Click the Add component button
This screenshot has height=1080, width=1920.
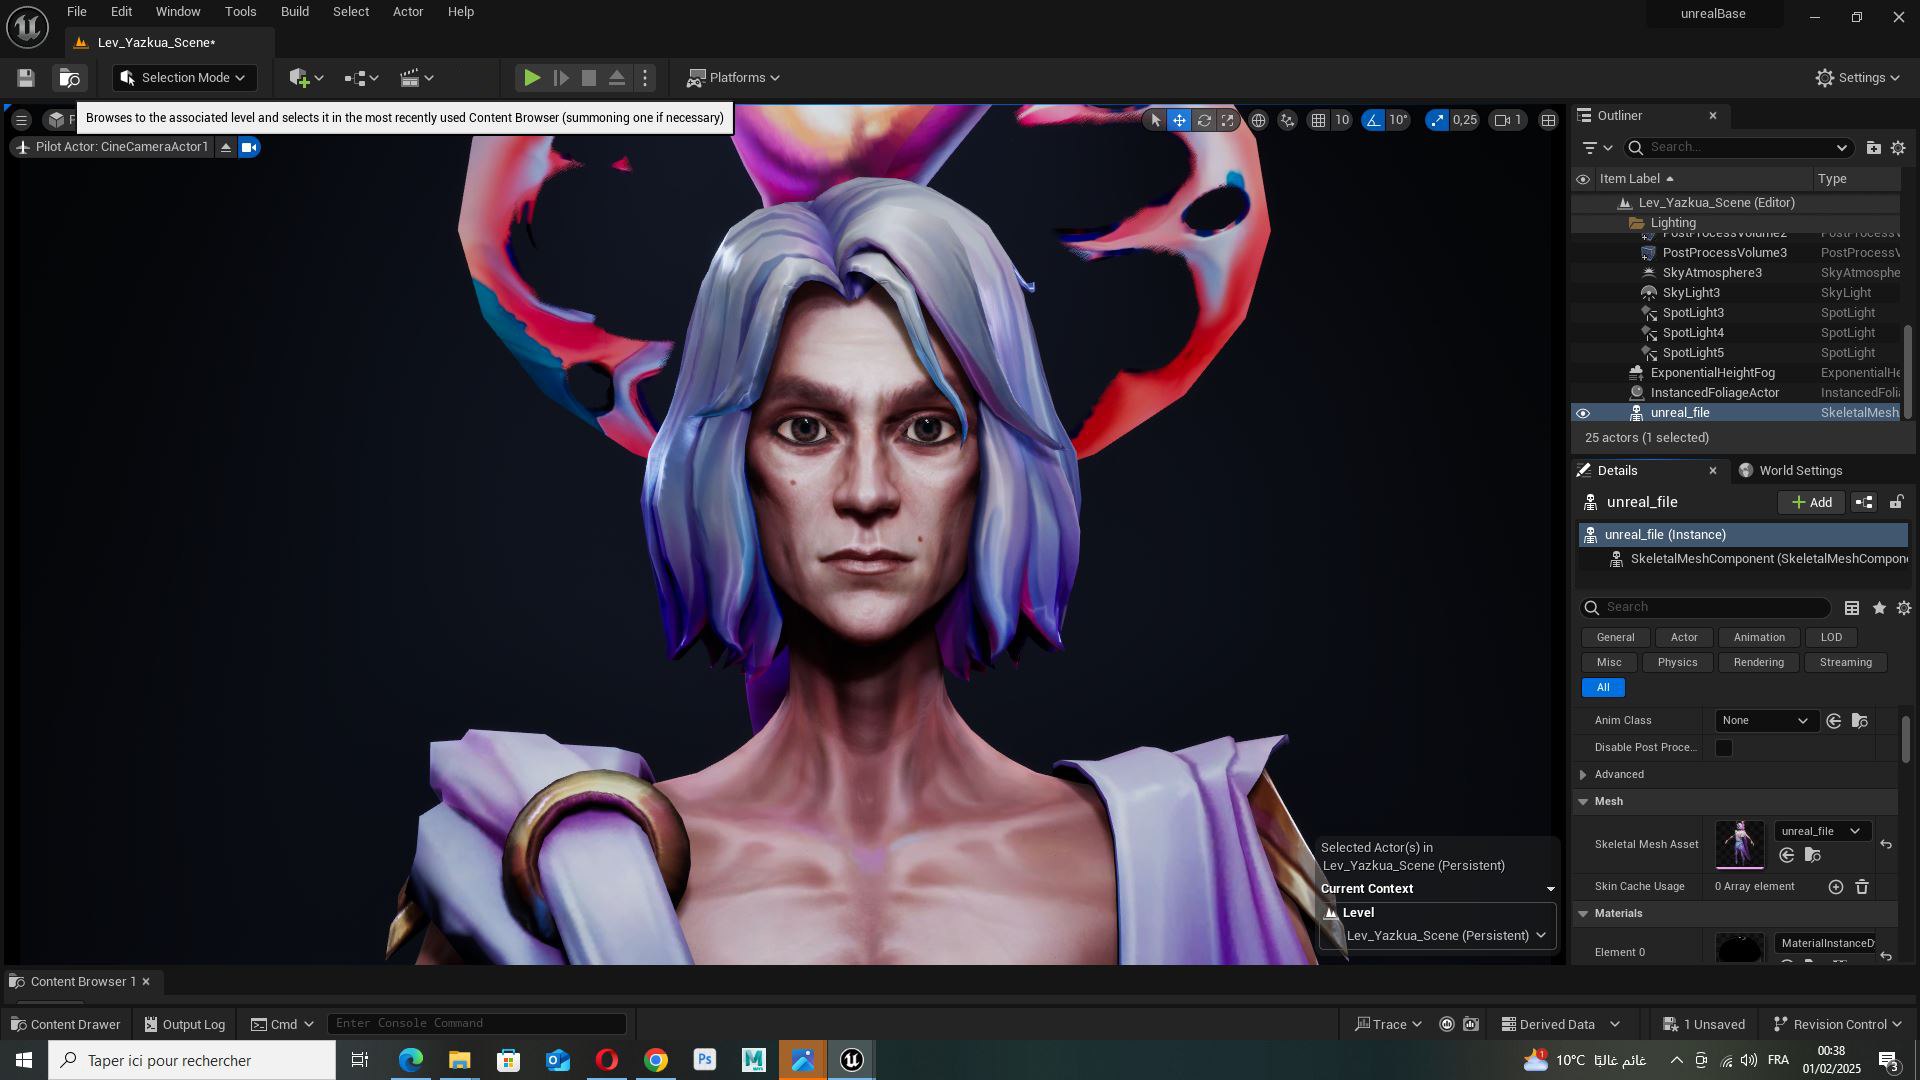coord(1811,502)
